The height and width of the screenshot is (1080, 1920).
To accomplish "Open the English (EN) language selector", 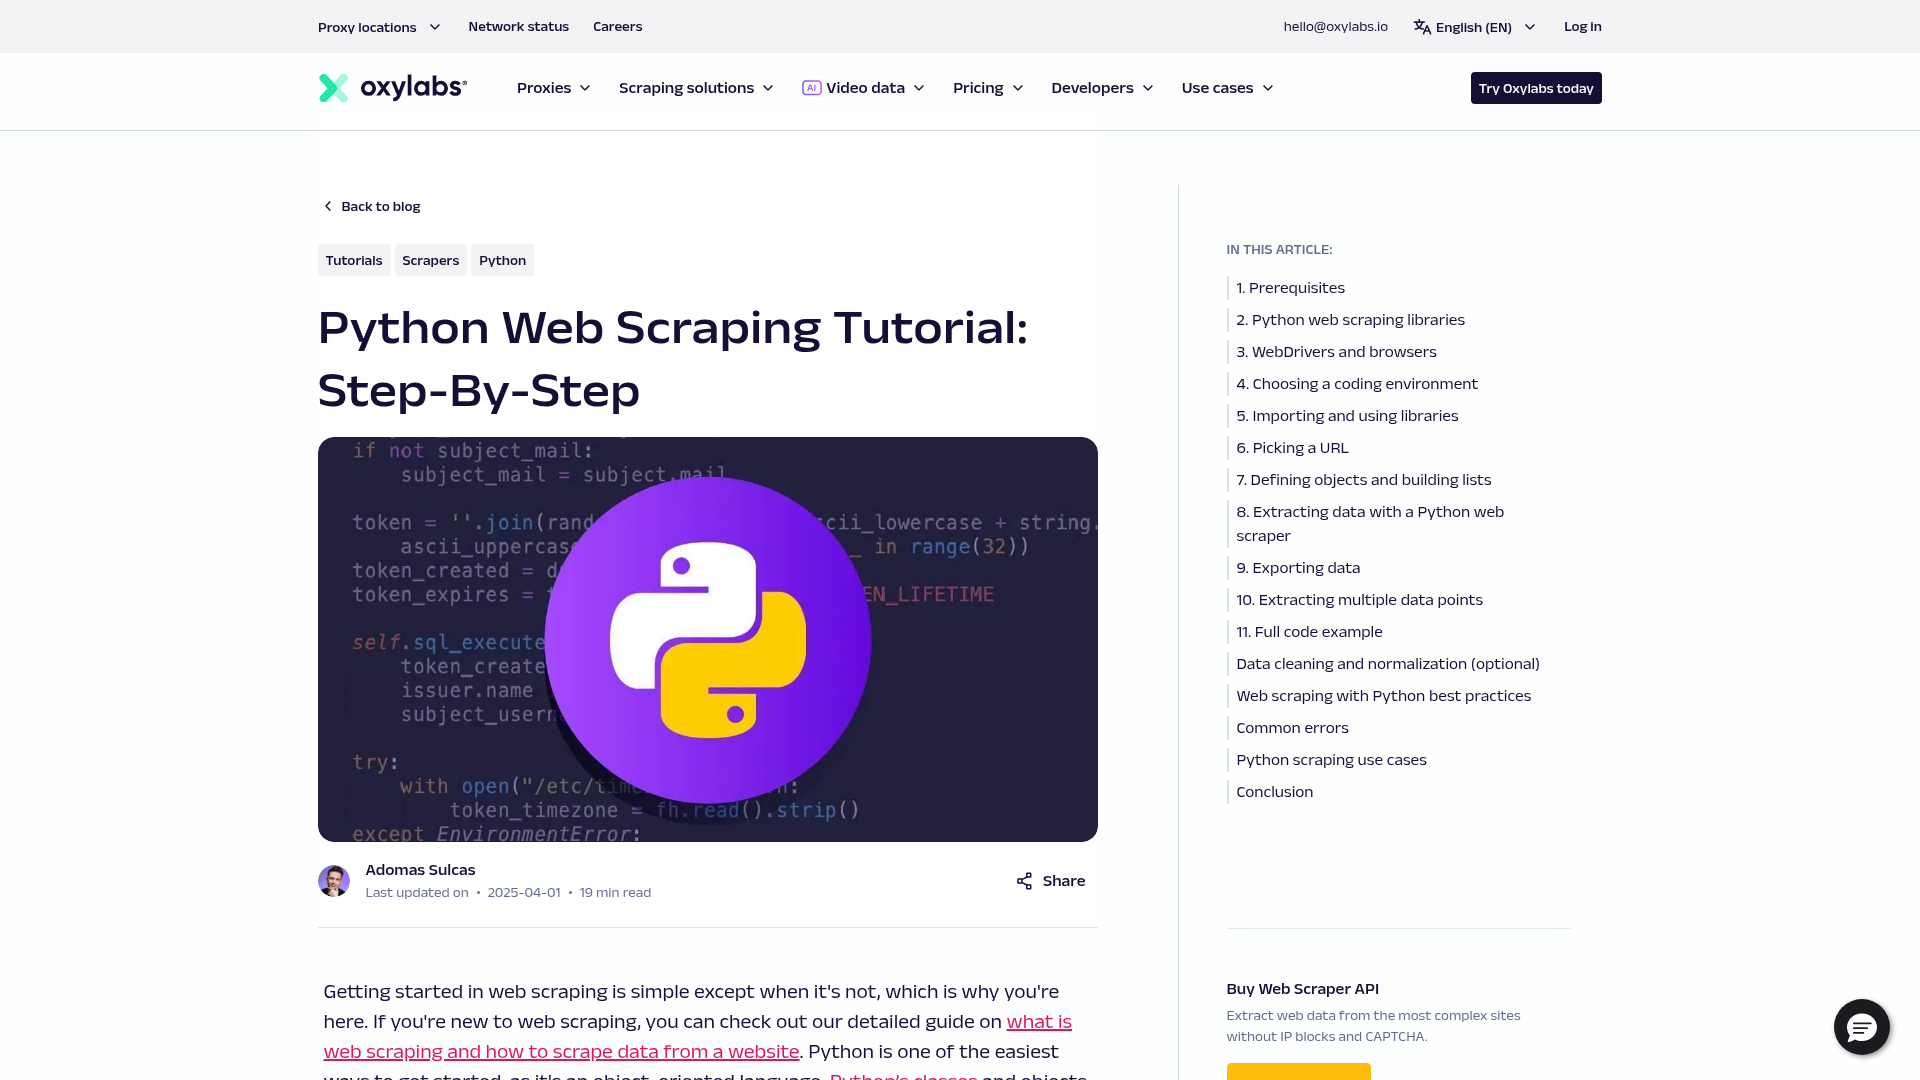I will click(x=1474, y=27).
